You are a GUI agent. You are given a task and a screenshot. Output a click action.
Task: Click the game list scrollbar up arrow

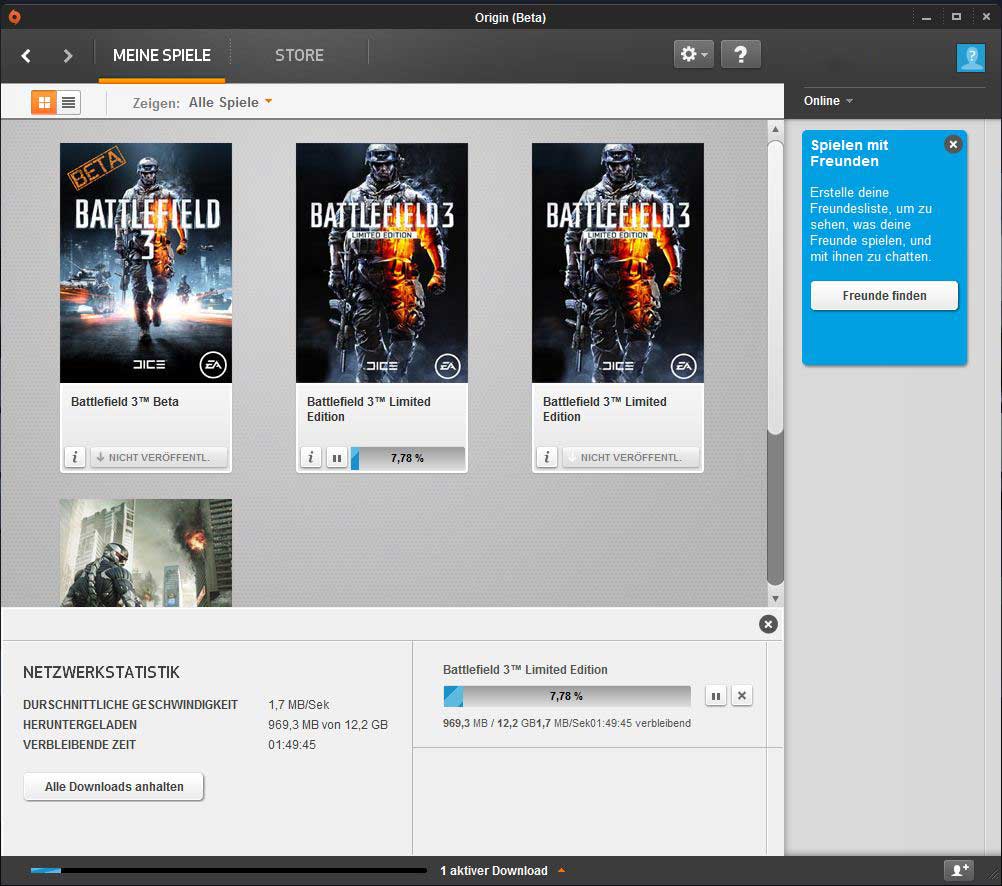pos(775,129)
